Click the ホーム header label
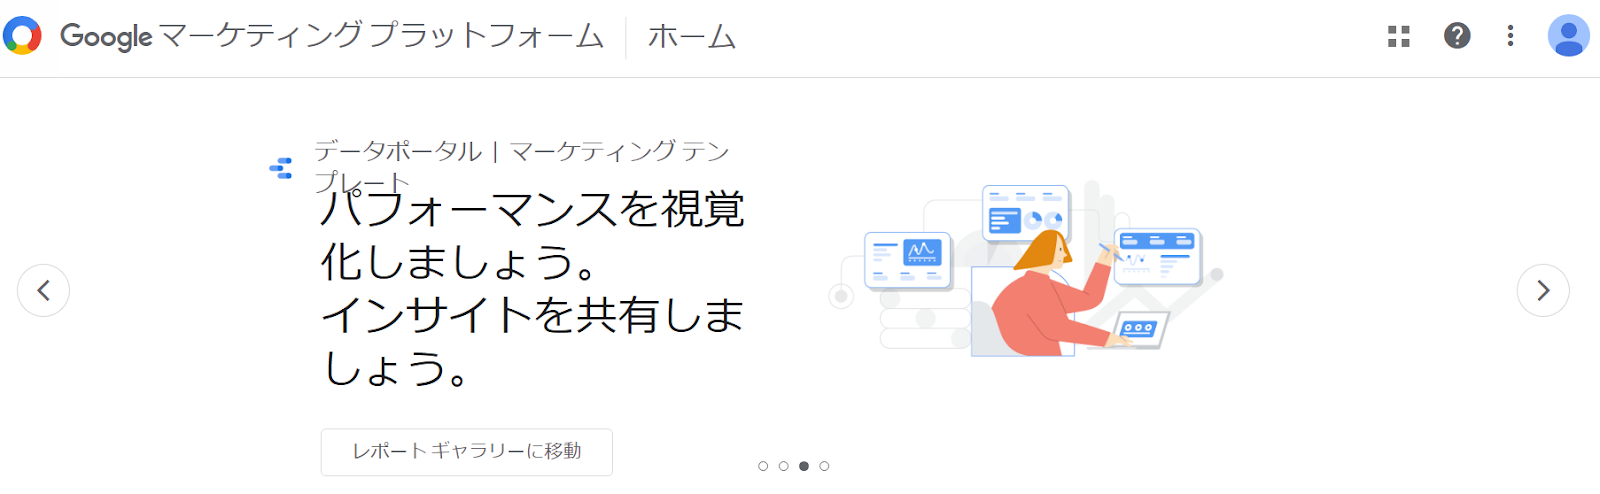Screen dimensions: 1600x494 (x=692, y=37)
